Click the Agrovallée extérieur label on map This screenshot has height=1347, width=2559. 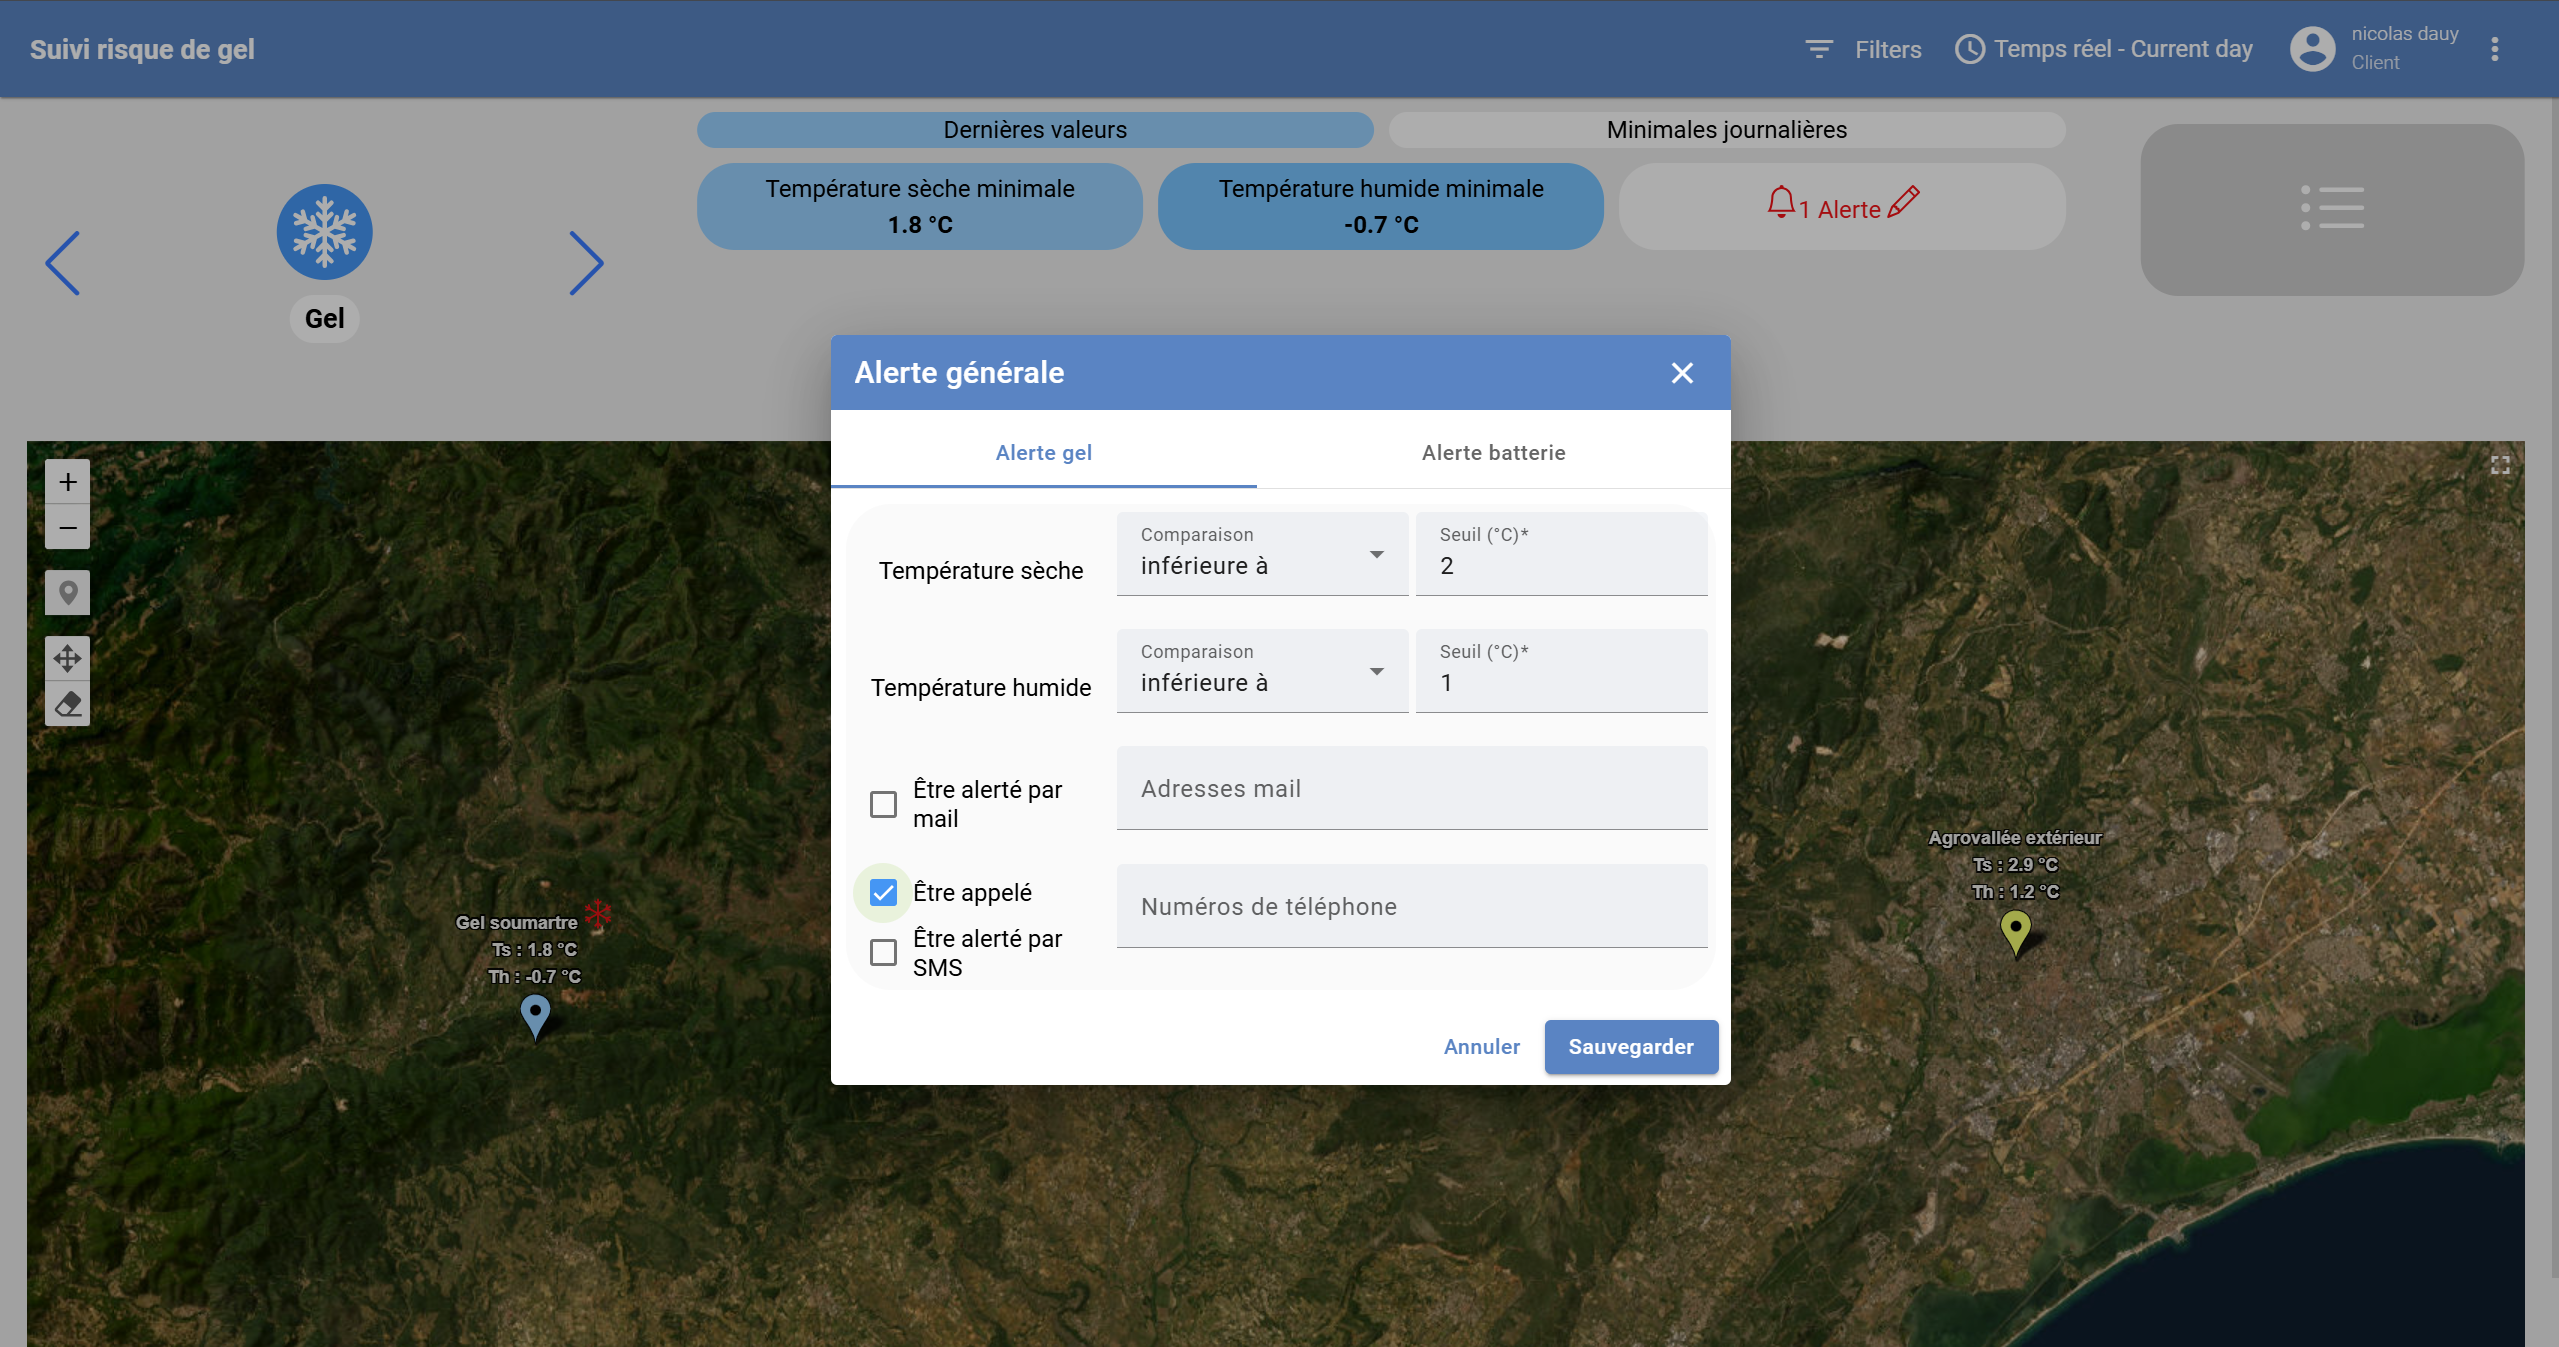click(x=2014, y=837)
